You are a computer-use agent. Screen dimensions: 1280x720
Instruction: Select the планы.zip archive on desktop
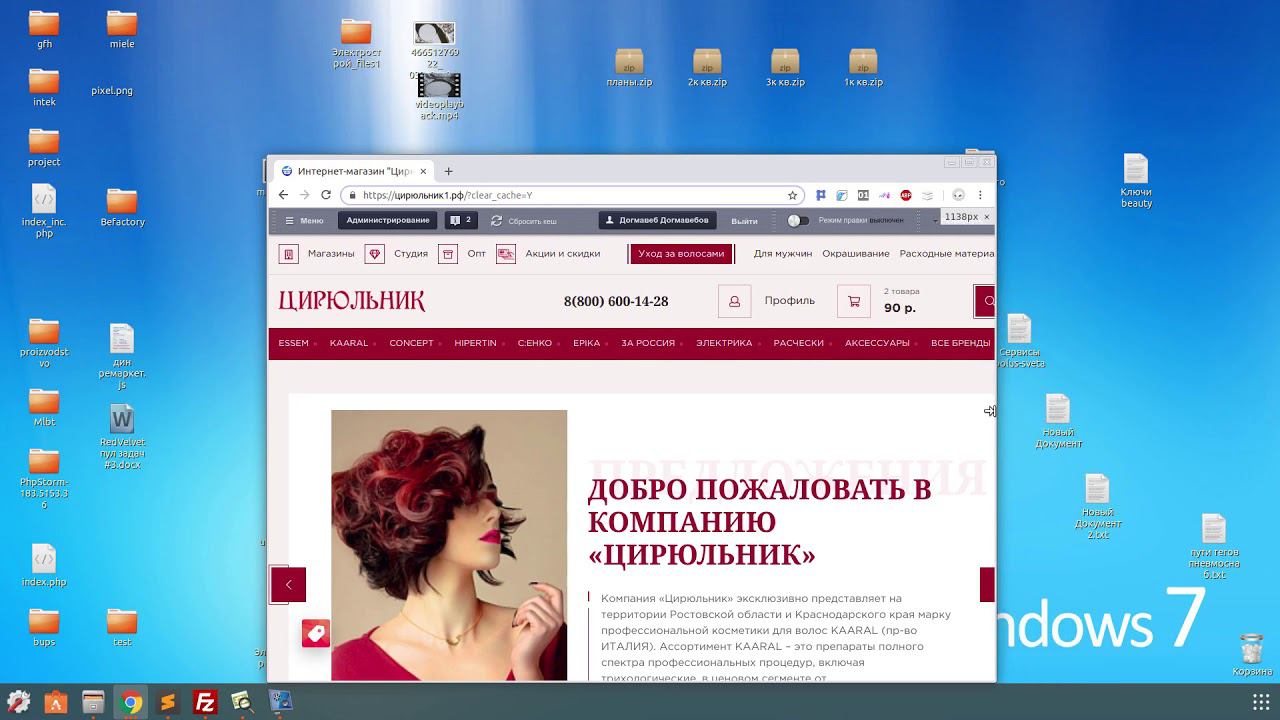pyautogui.click(x=629, y=68)
